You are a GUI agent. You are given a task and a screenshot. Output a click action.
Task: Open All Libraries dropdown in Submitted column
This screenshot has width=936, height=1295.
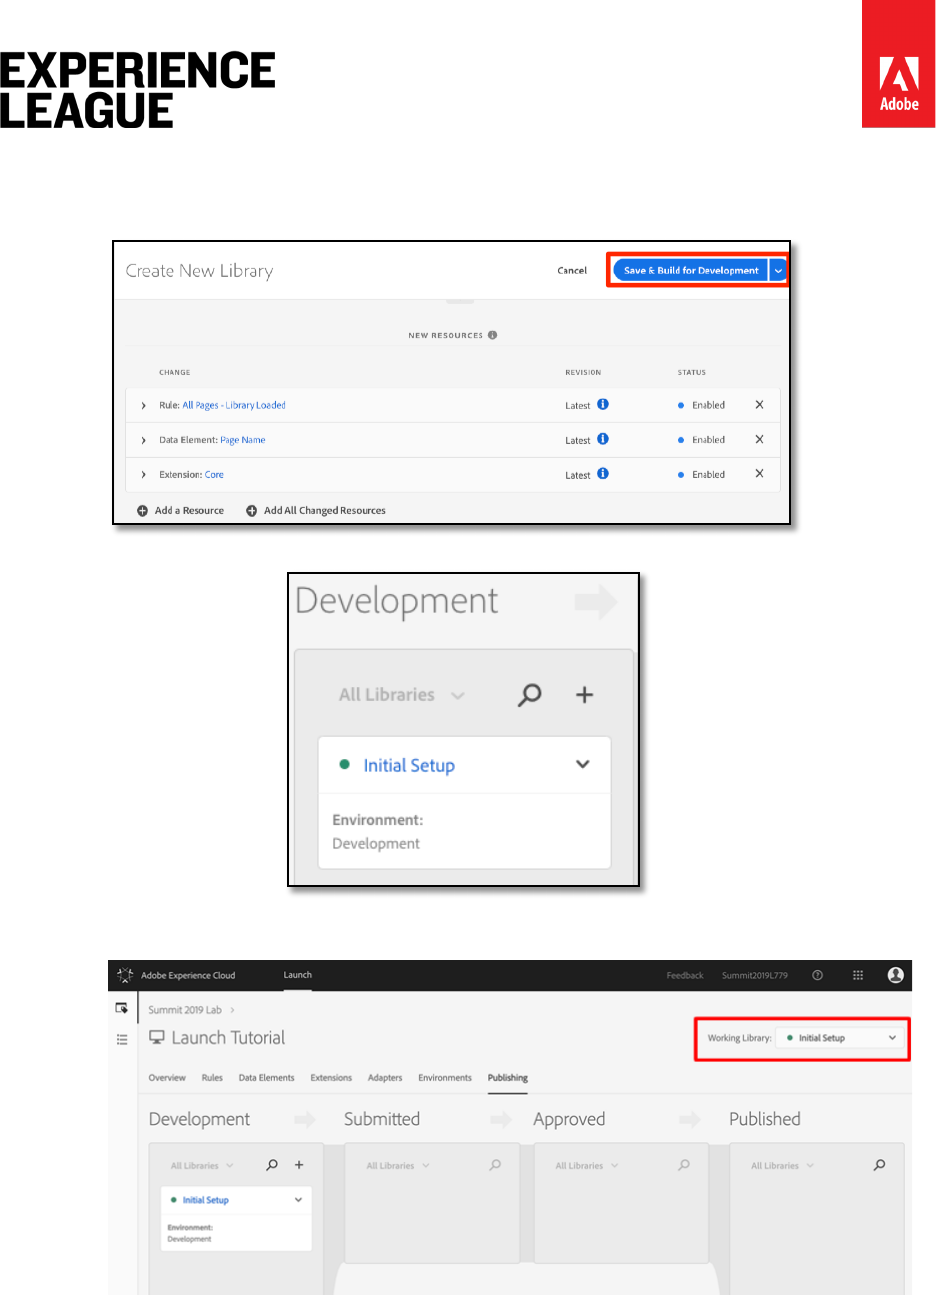pos(398,1166)
